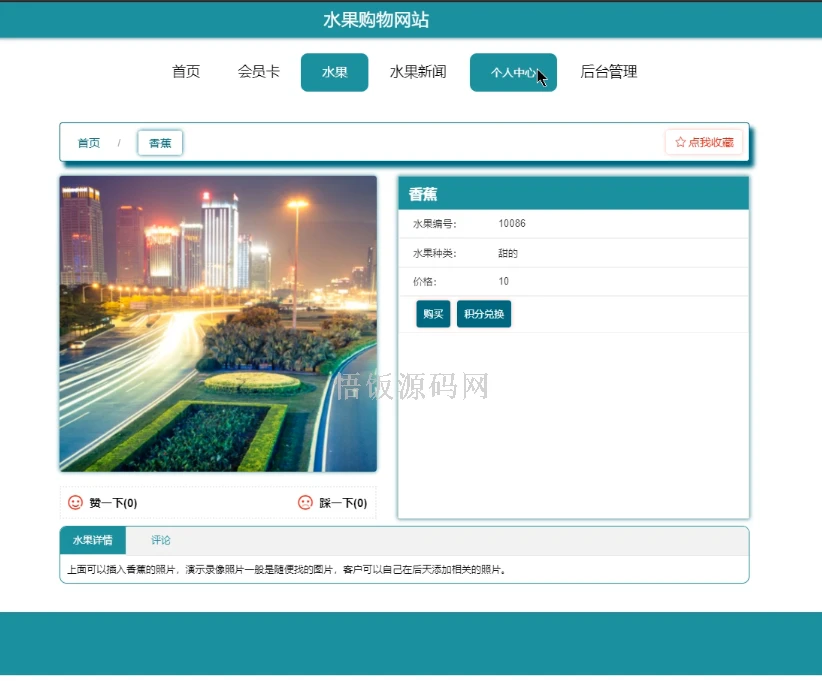
Task: Open the 首页 navigation menu item
Action: tap(185, 71)
